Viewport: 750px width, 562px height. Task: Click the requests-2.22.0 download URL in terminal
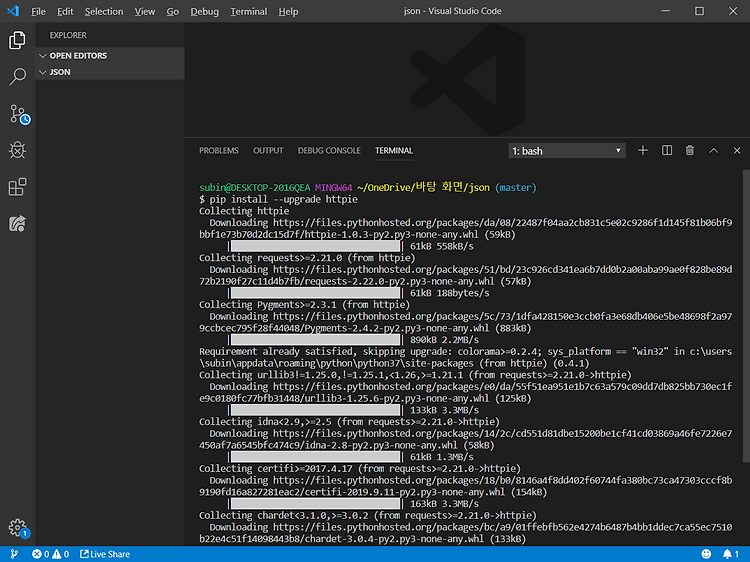pyautogui.click(x=465, y=275)
